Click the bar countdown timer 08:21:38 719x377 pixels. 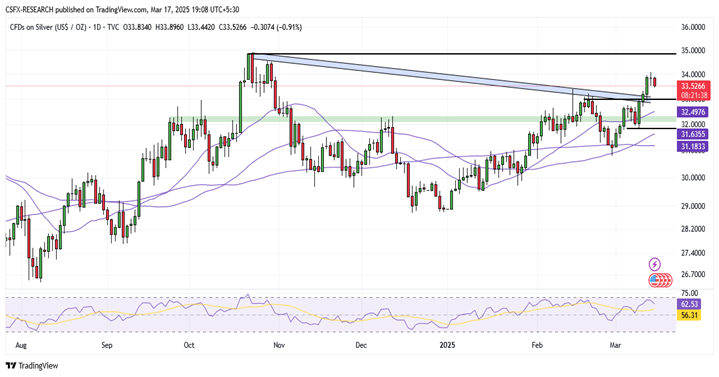(x=693, y=95)
